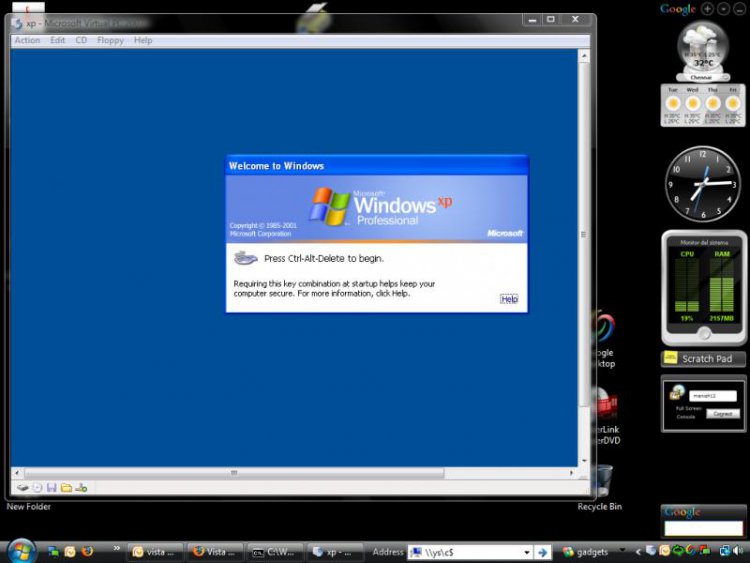Click the Help link in Welcome to Windows dialog
The image size is (750, 563).
509,299
